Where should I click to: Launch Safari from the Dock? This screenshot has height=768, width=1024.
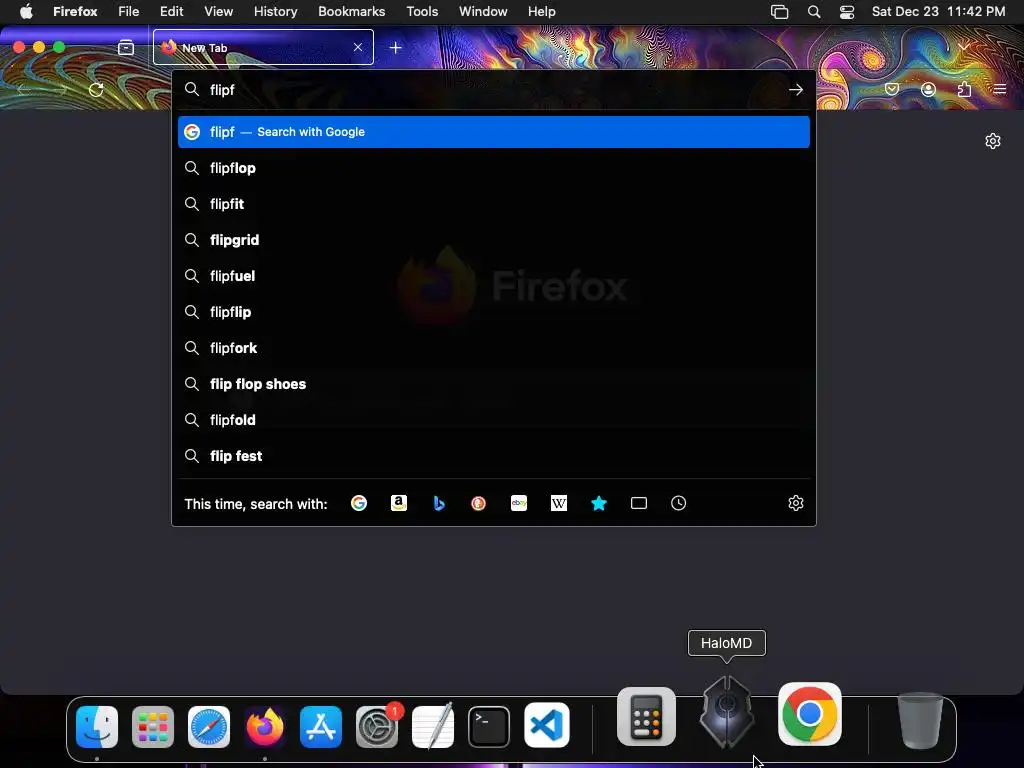pos(209,726)
